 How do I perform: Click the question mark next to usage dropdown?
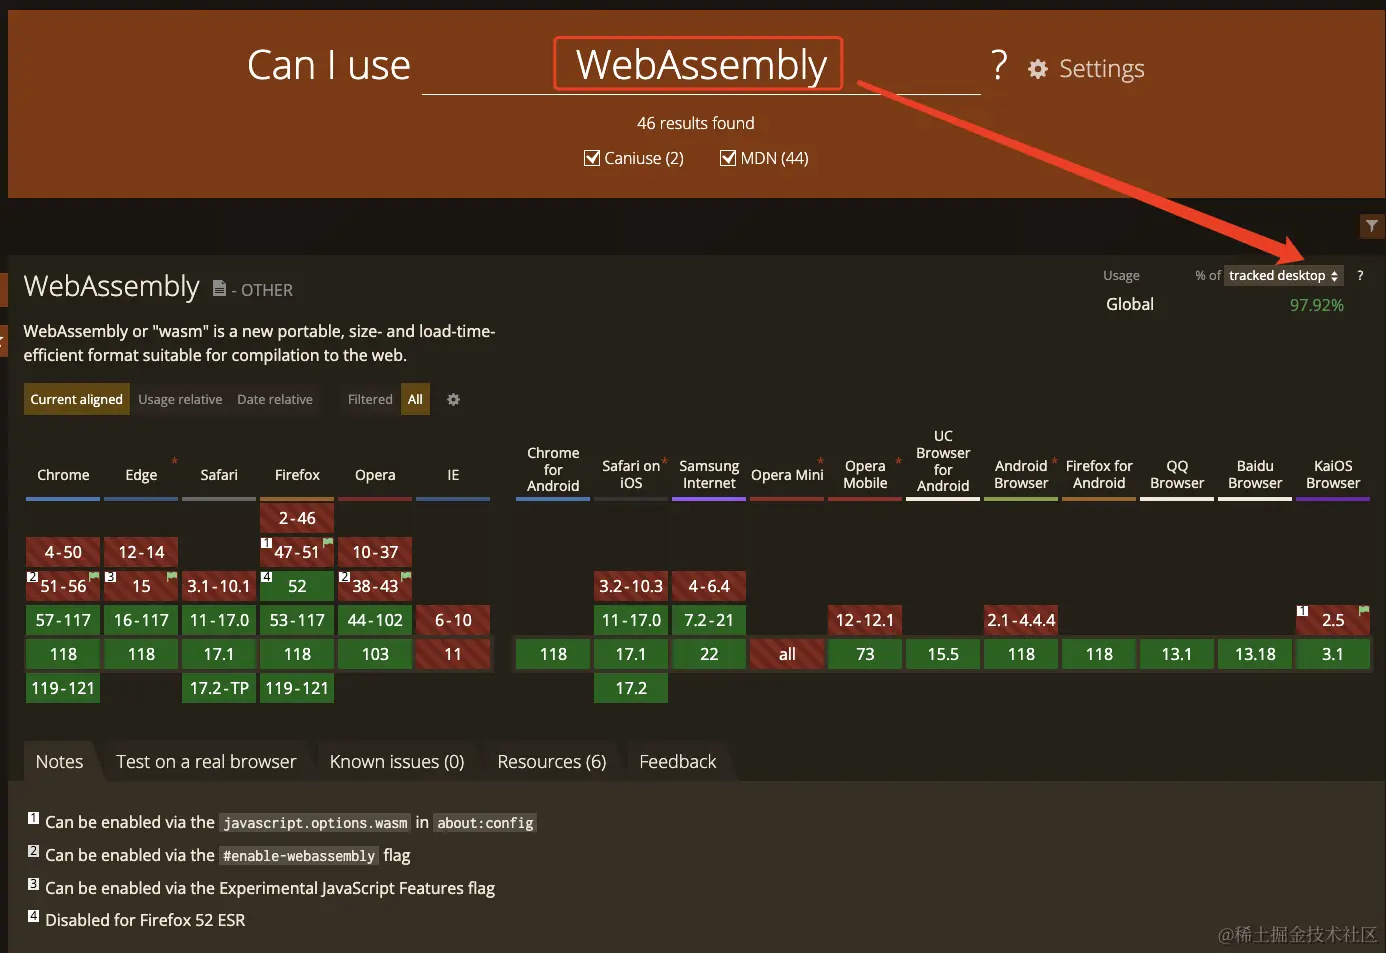click(1360, 275)
